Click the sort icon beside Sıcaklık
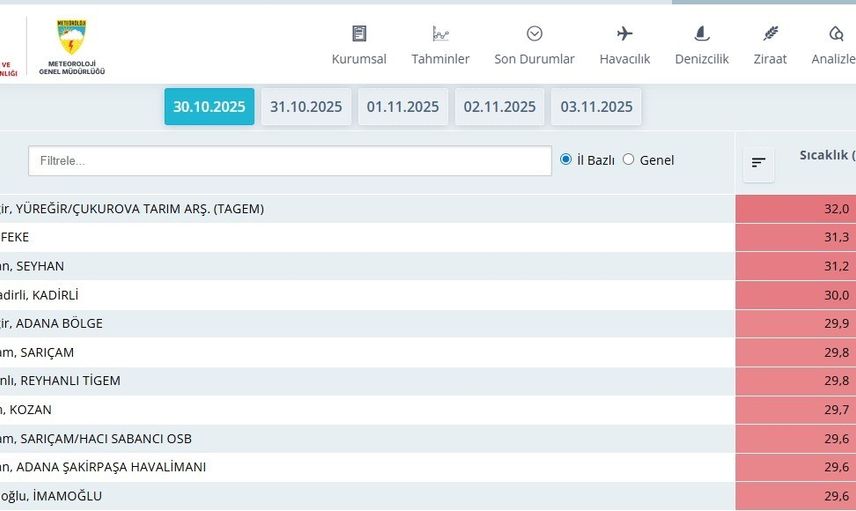 pos(758,163)
